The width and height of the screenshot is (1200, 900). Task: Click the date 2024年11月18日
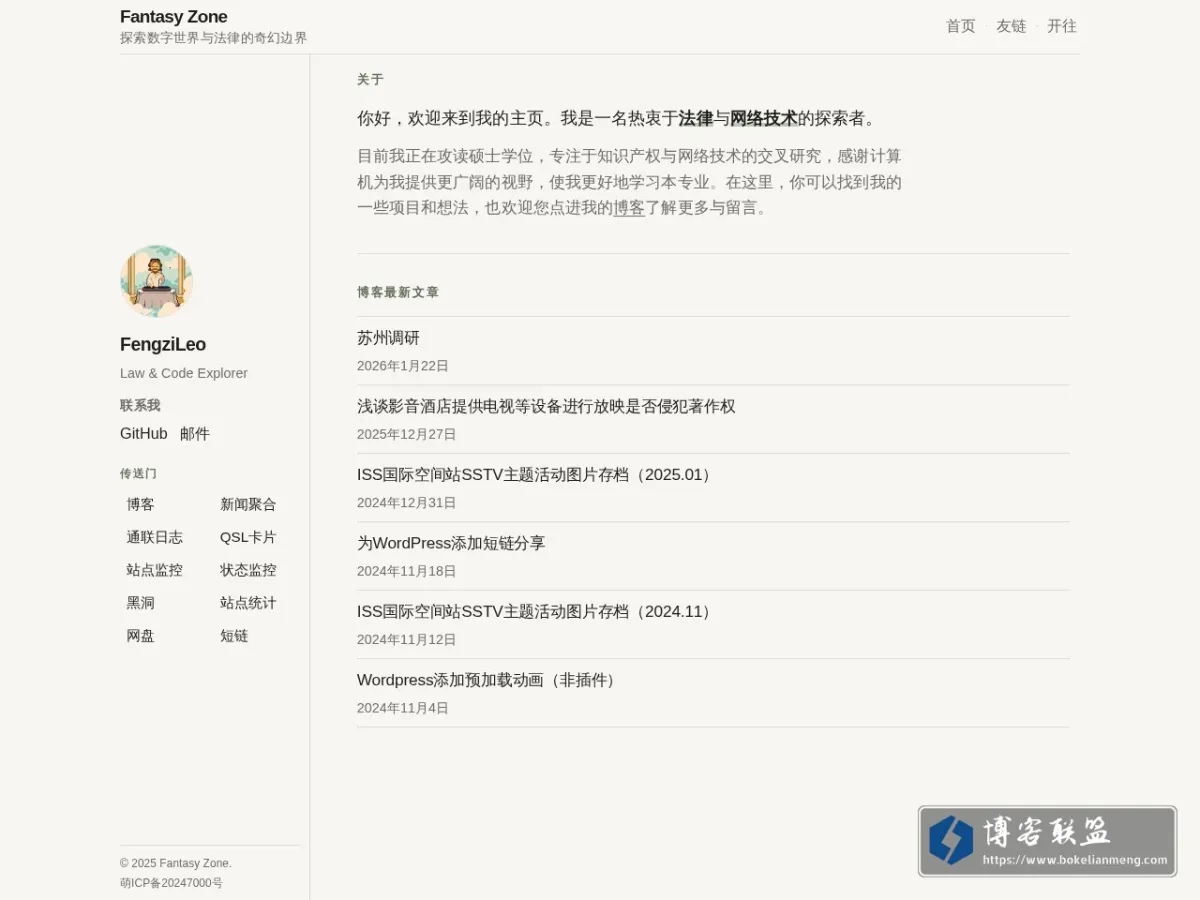tap(406, 571)
